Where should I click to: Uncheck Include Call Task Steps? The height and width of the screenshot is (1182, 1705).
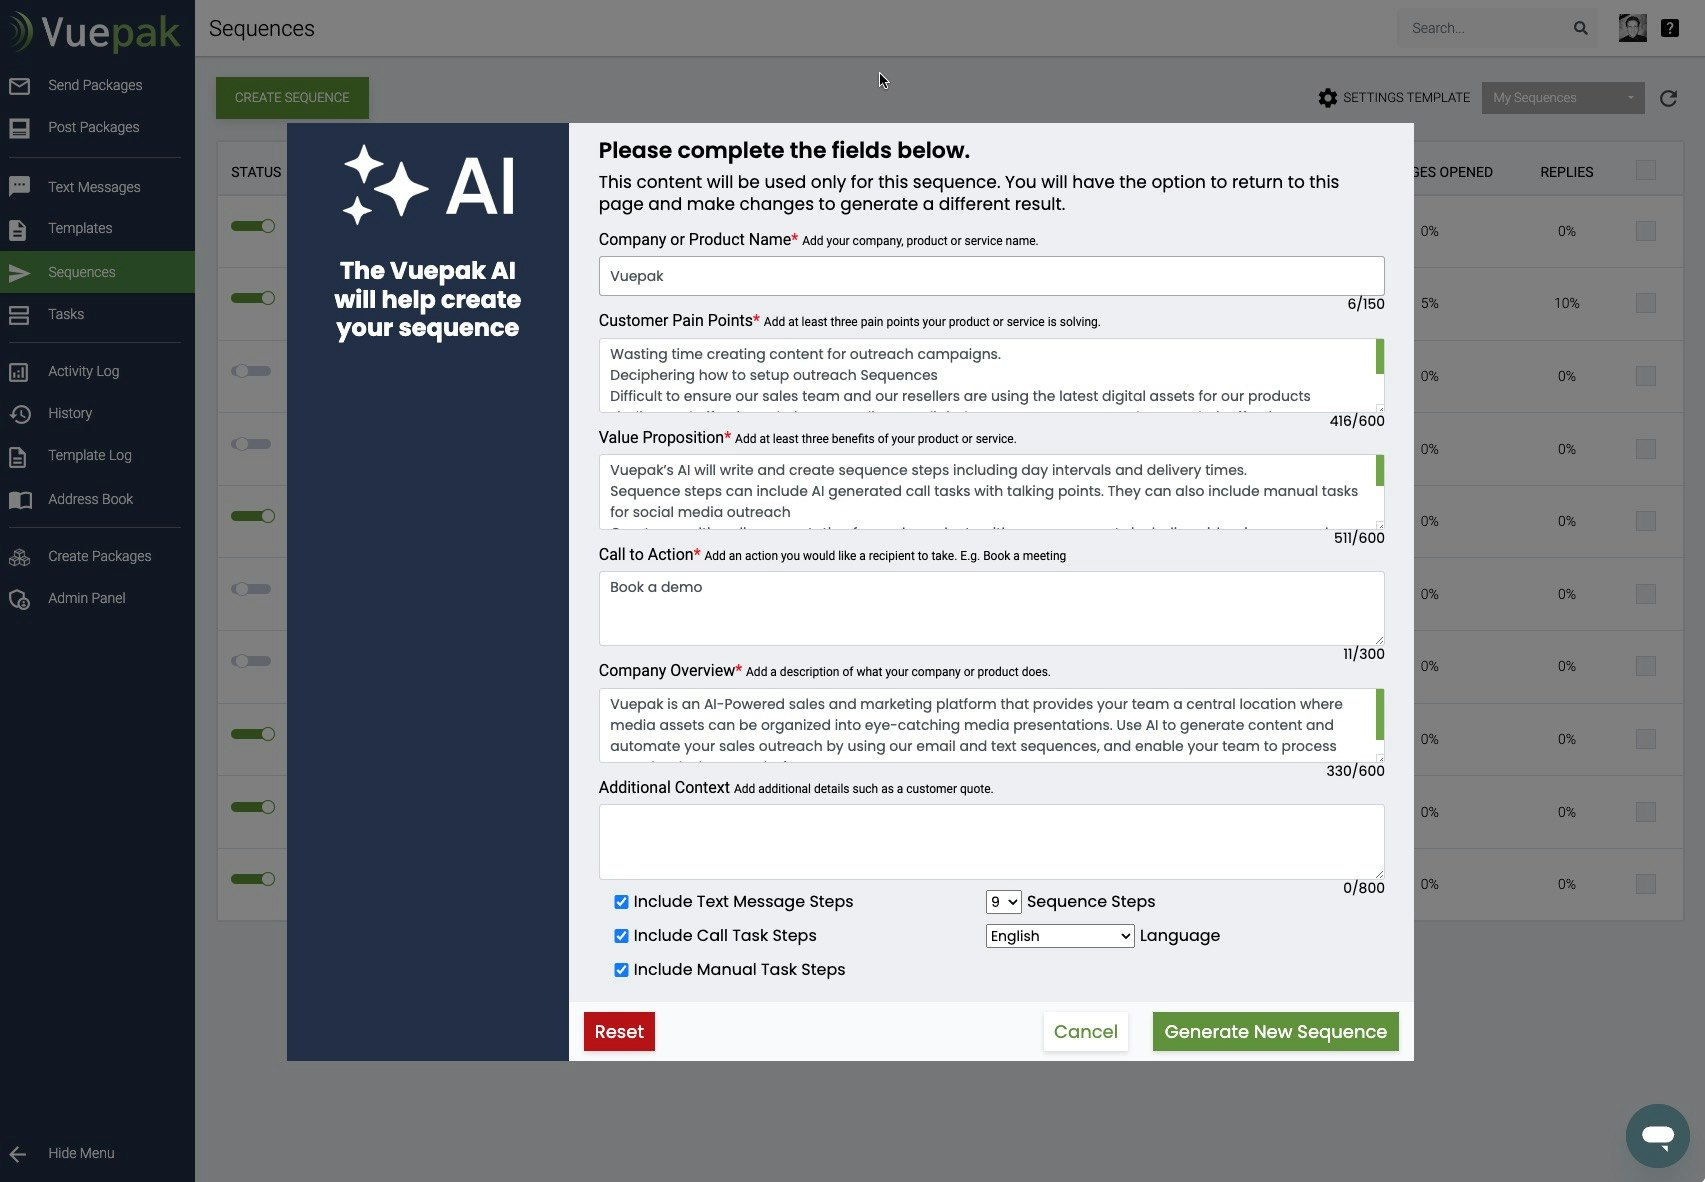click(621, 936)
